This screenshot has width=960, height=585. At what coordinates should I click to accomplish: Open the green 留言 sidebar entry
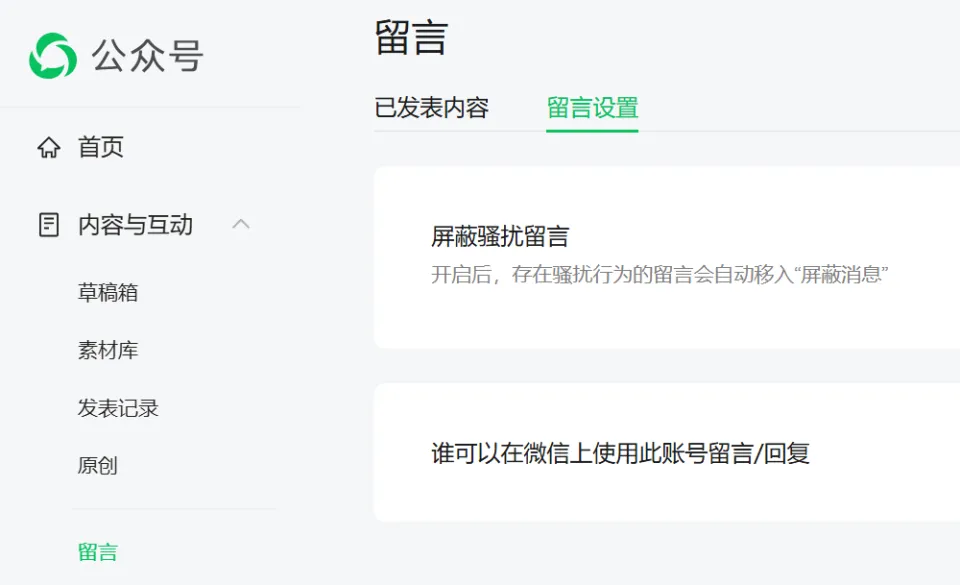pyautogui.click(x=97, y=552)
